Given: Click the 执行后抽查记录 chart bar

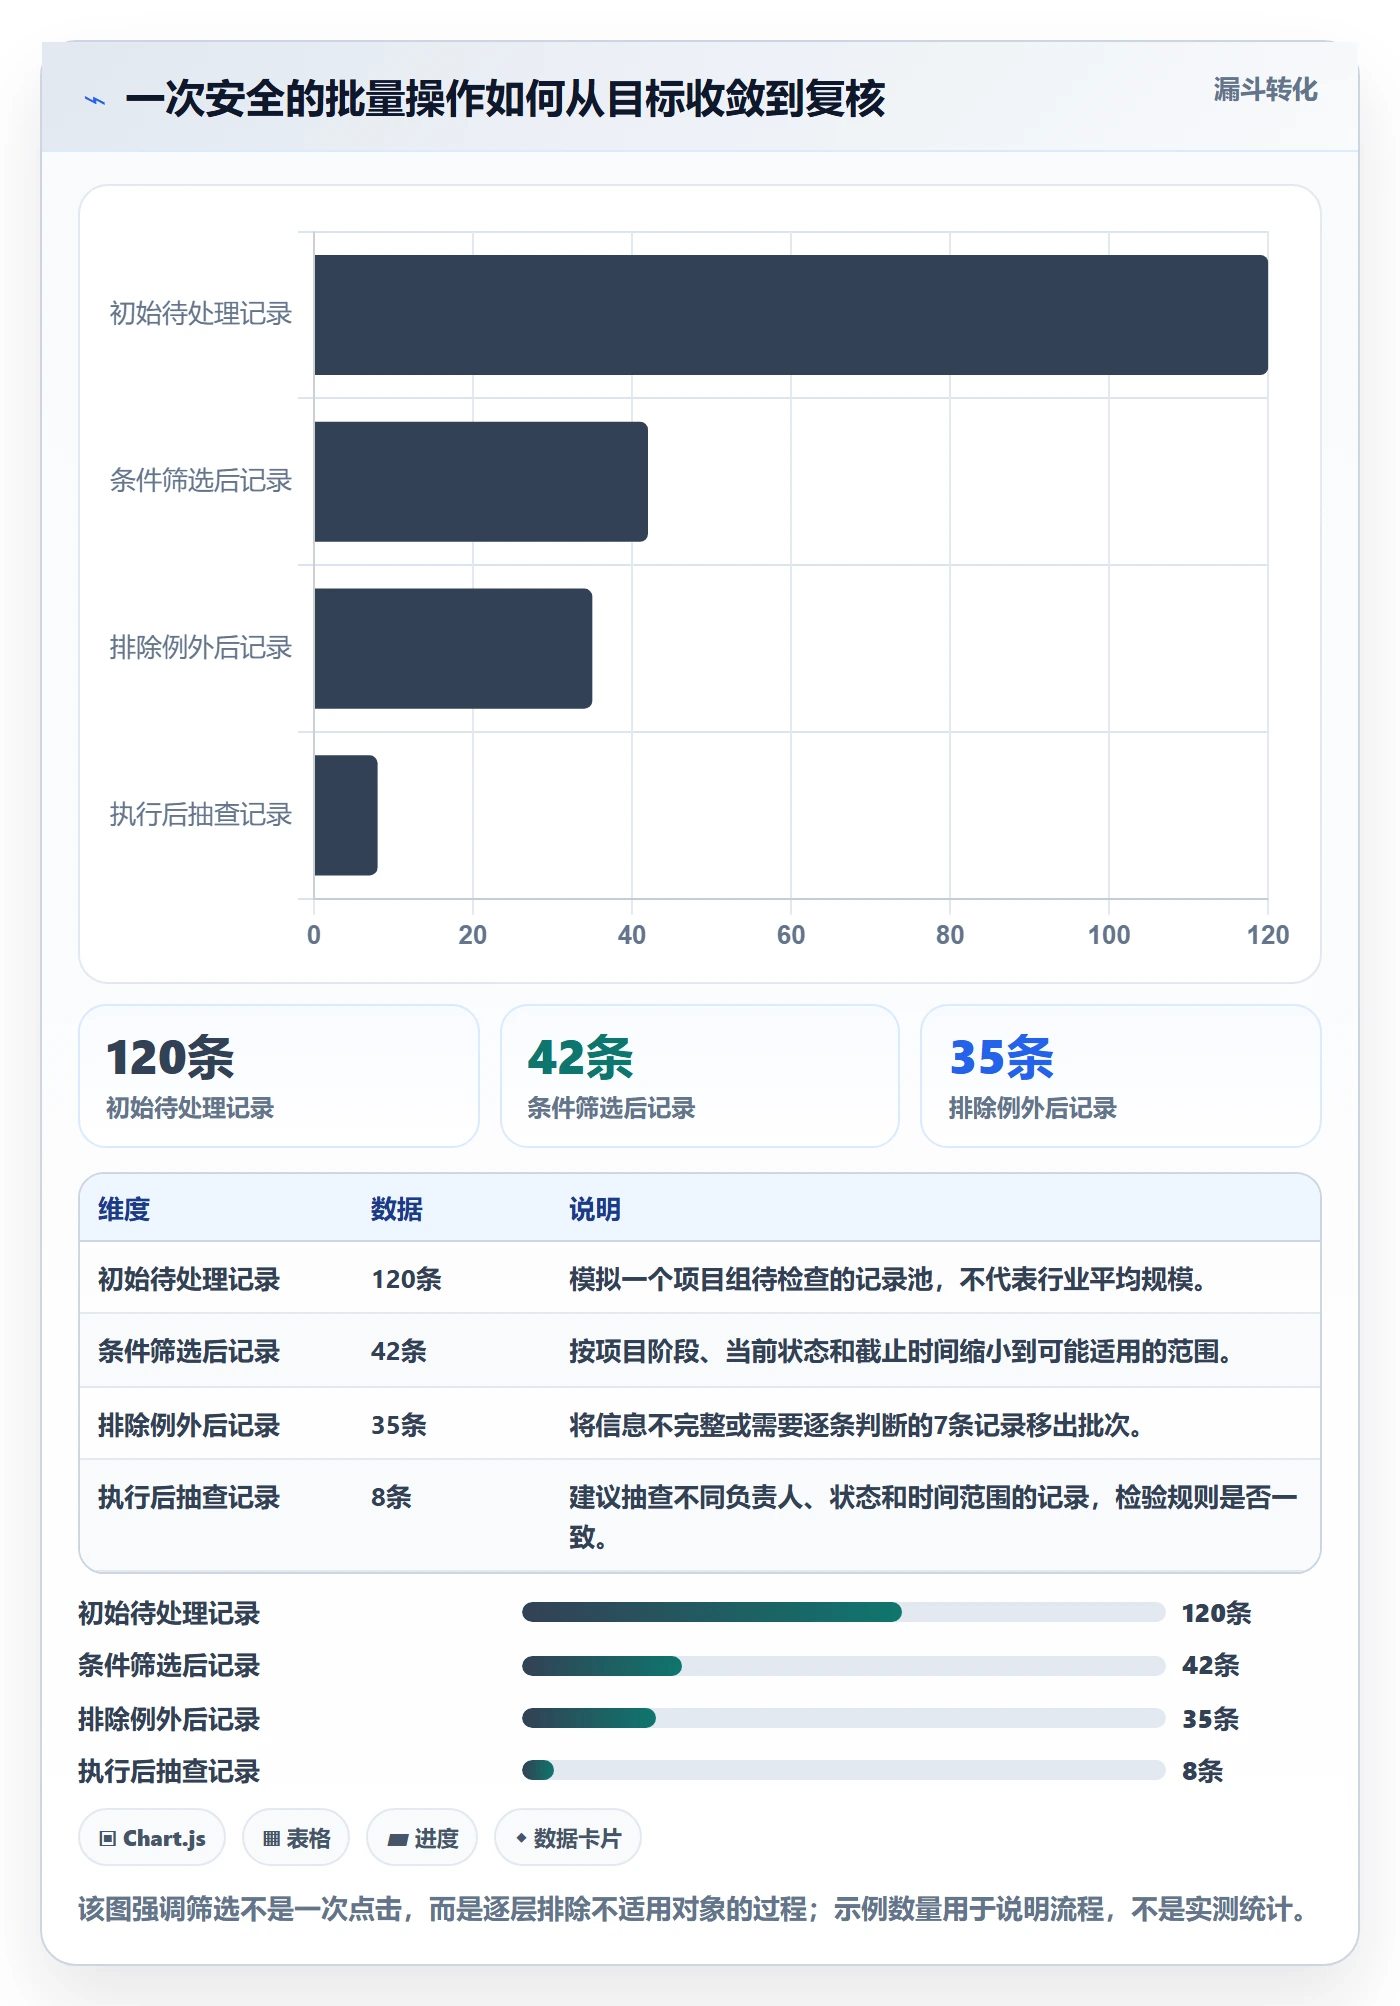Looking at the screenshot, I should pyautogui.click(x=346, y=815).
